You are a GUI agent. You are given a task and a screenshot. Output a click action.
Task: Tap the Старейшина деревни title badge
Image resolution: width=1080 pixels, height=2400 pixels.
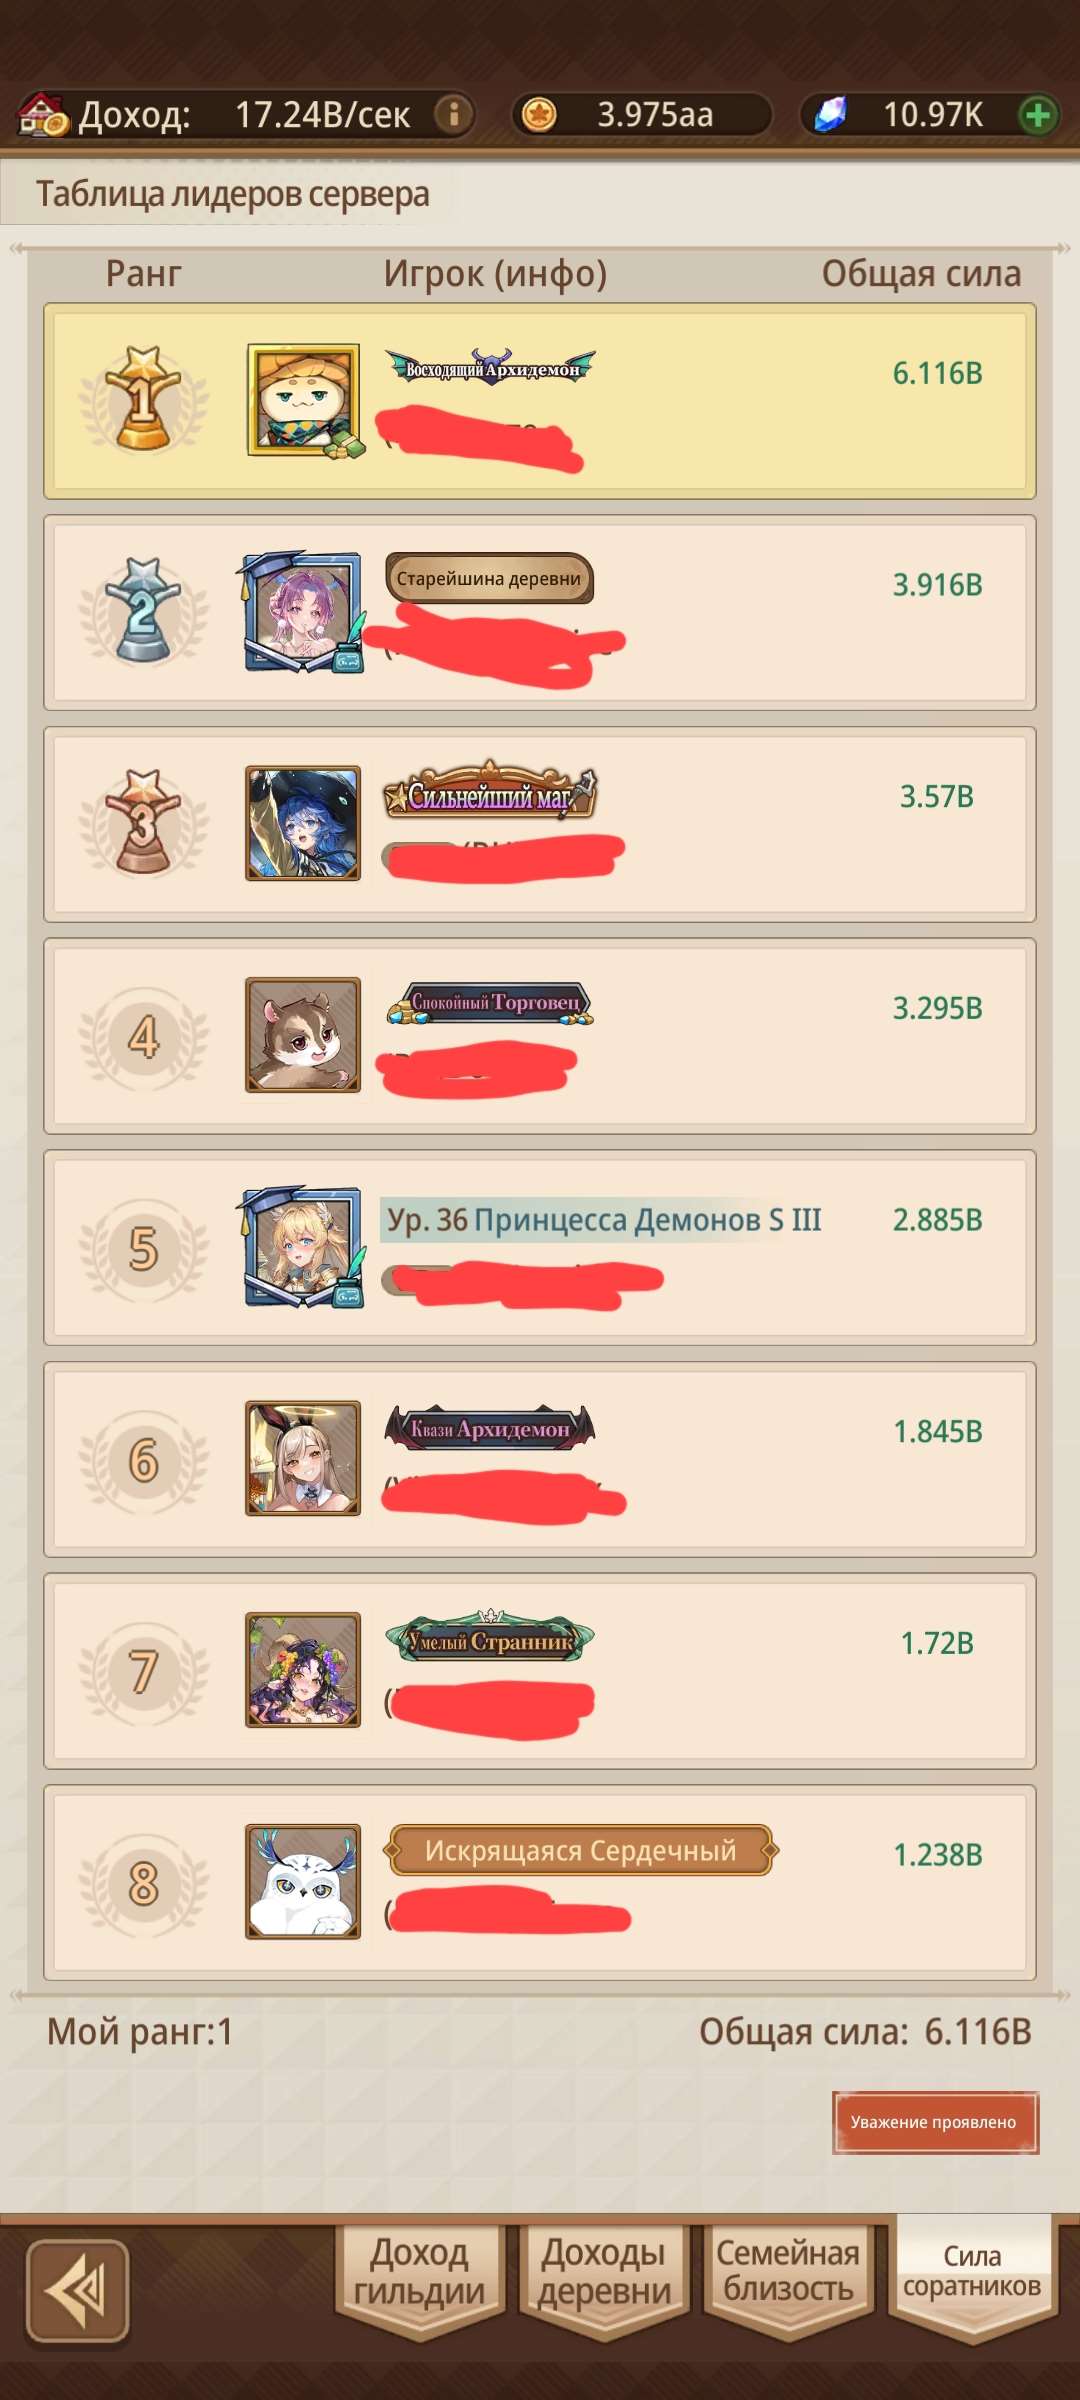click(x=489, y=579)
